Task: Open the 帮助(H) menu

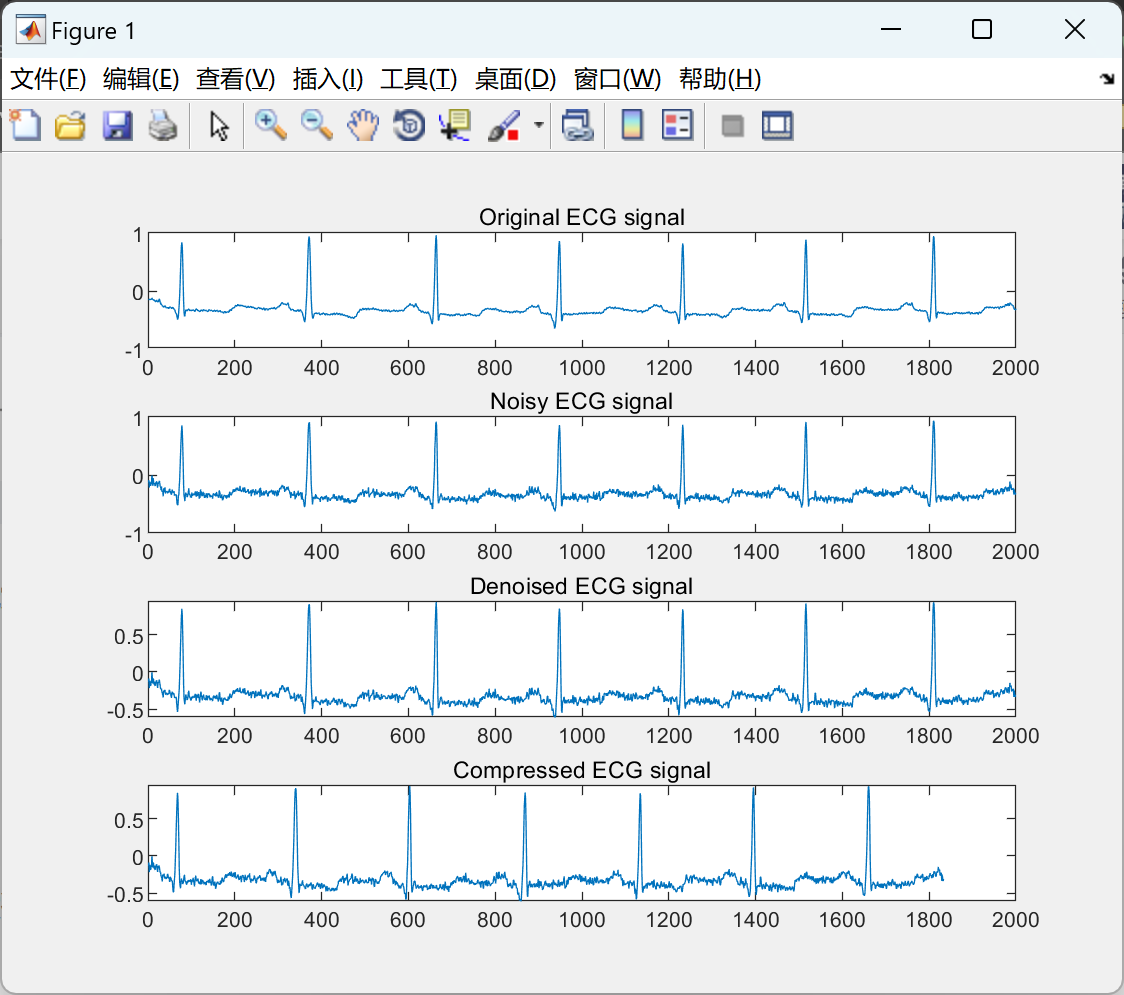Action: [720, 79]
